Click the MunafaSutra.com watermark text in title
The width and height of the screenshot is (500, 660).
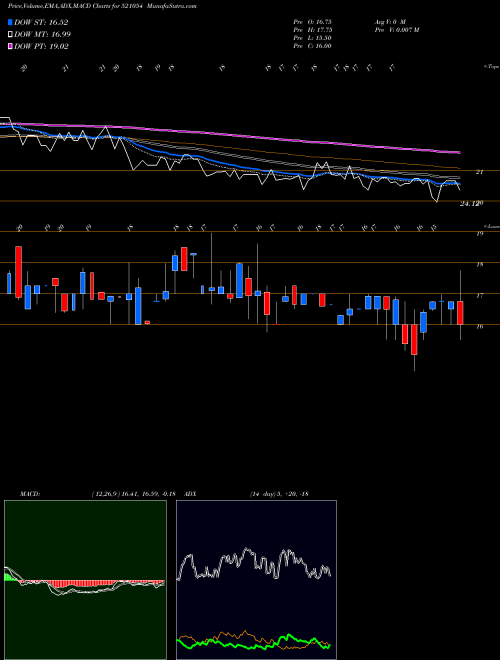click(x=173, y=6)
